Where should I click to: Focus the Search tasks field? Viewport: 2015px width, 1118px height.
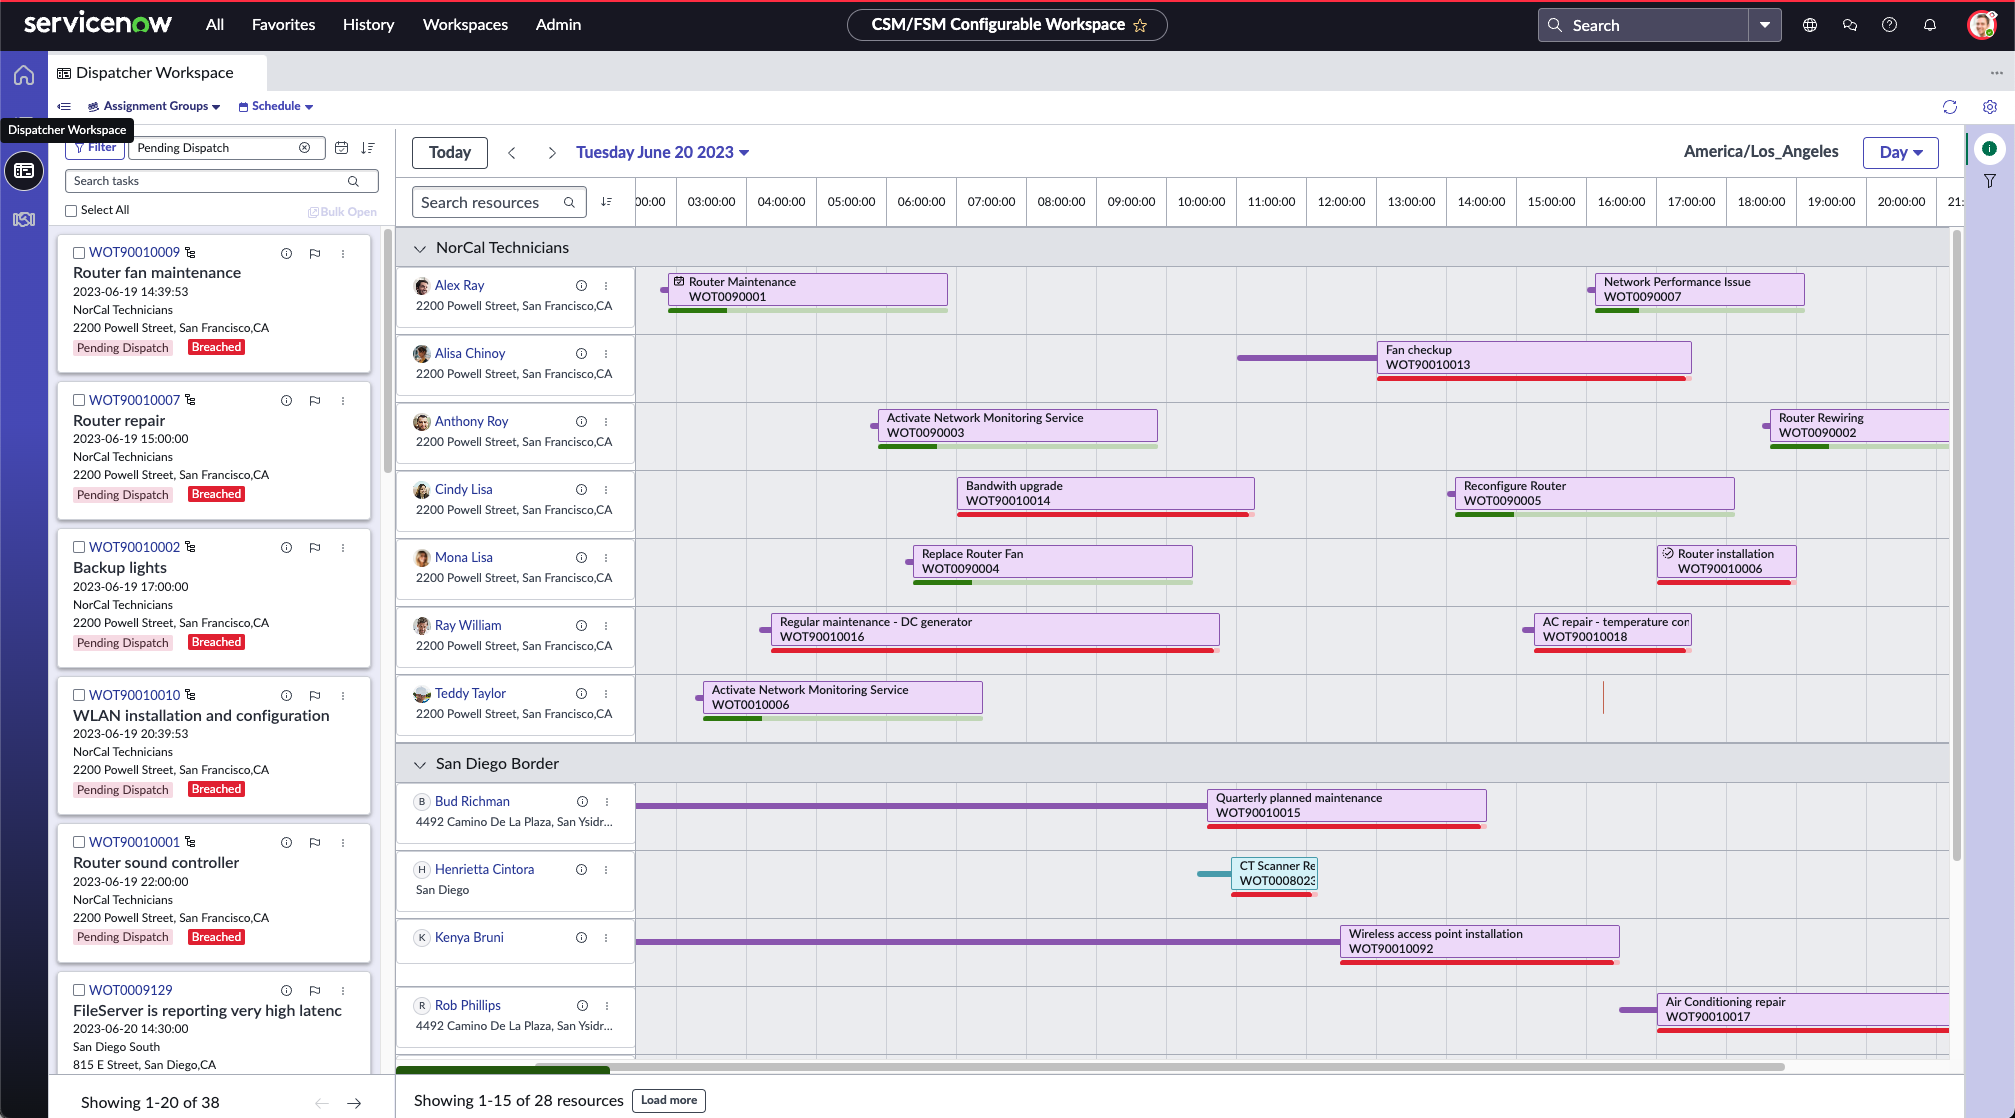coord(221,181)
